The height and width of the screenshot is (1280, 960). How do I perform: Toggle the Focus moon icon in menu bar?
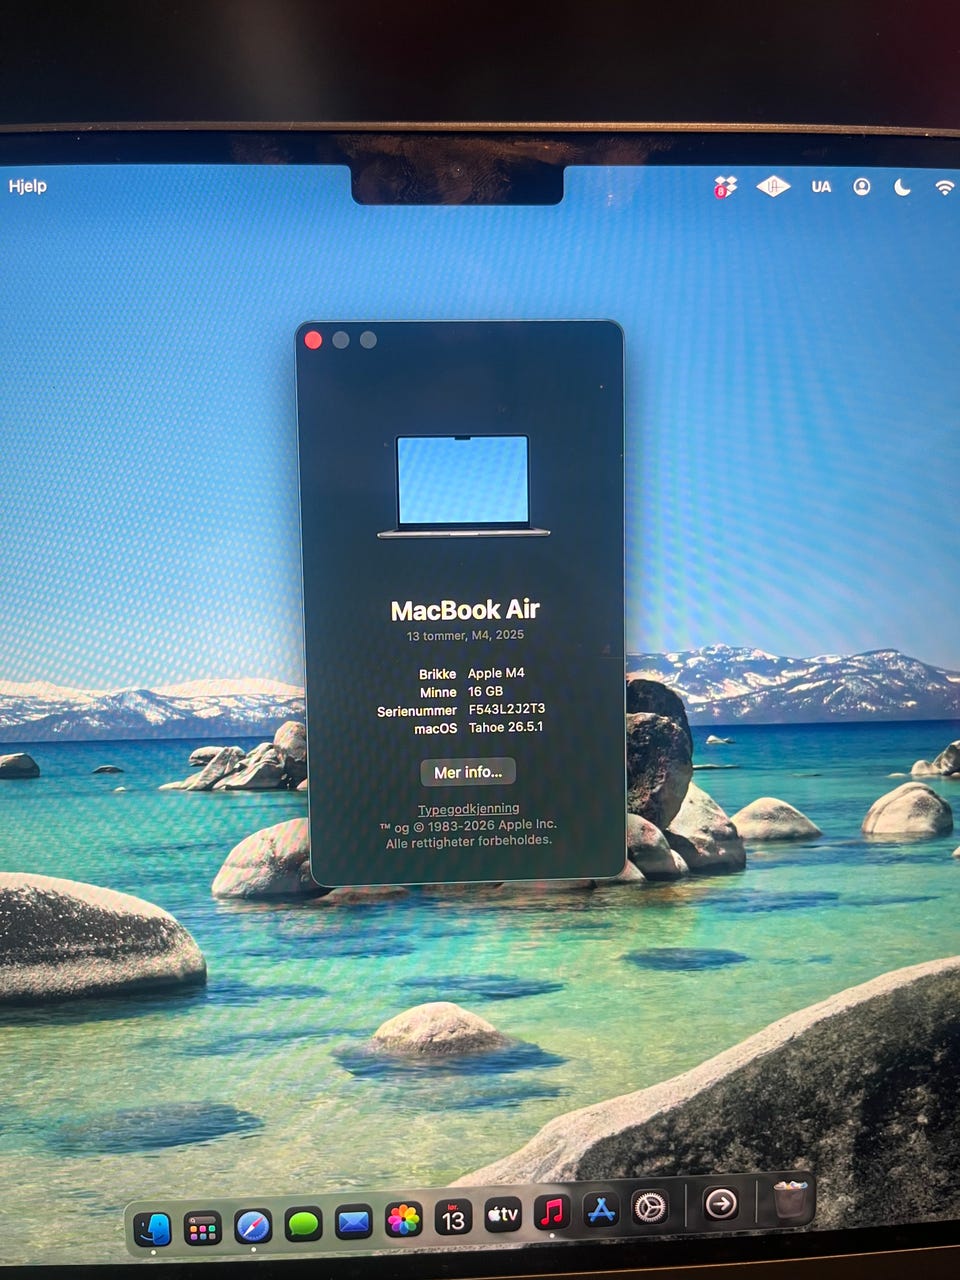(x=902, y=187)
